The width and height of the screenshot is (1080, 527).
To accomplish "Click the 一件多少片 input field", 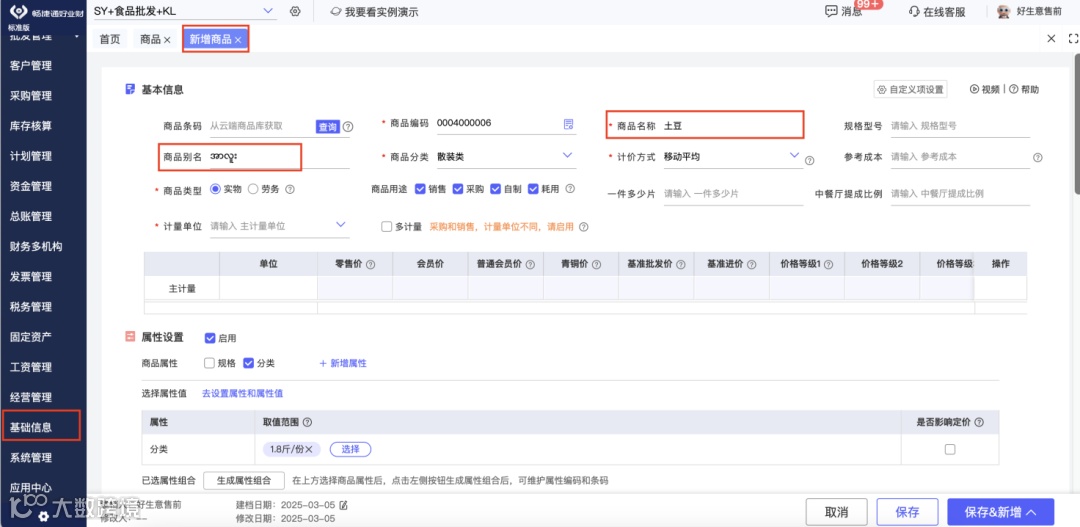I will point(733,194).
